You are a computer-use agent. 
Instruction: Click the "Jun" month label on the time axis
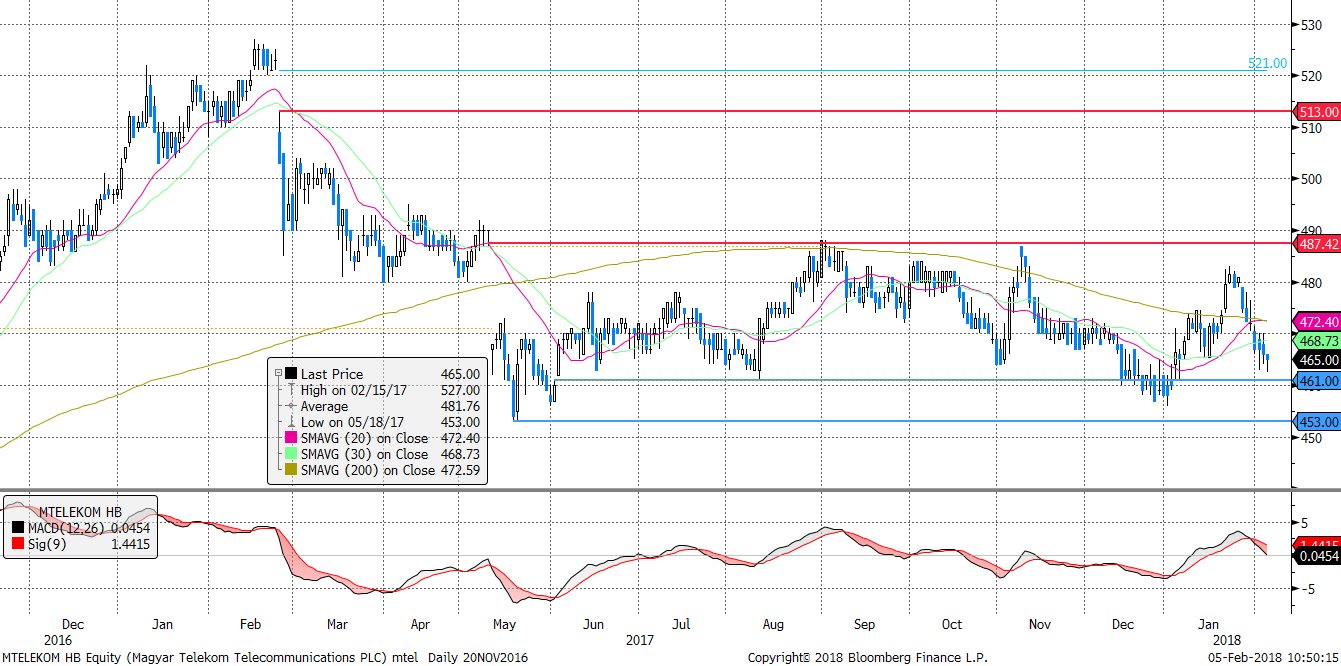593,624
